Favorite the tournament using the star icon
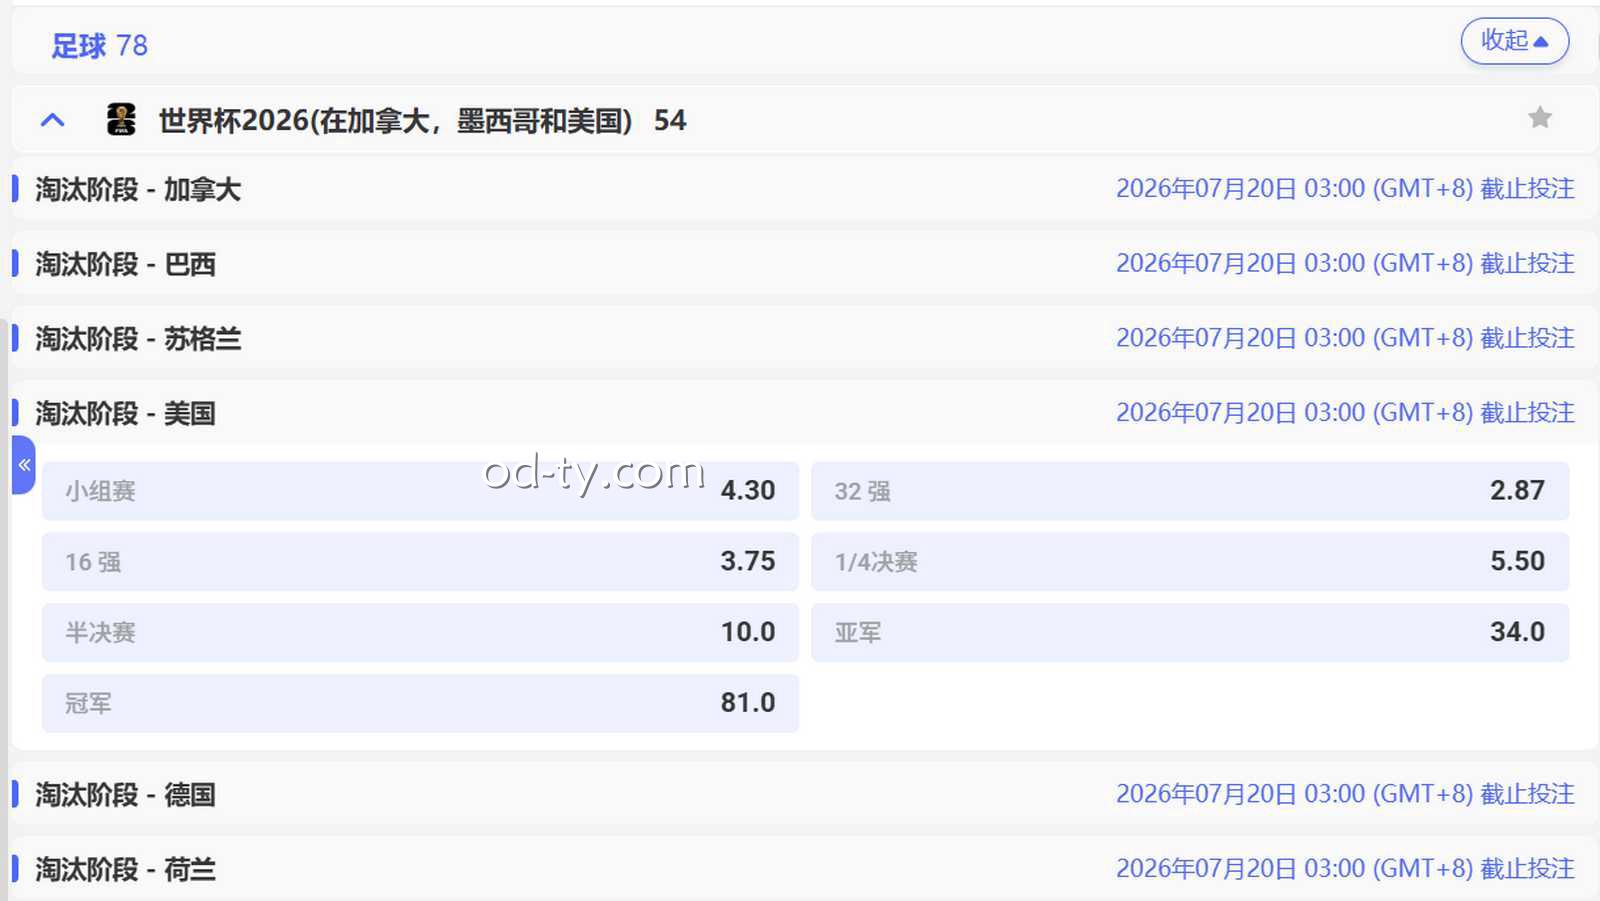Screen dimensions: 1600x901 1539,117
